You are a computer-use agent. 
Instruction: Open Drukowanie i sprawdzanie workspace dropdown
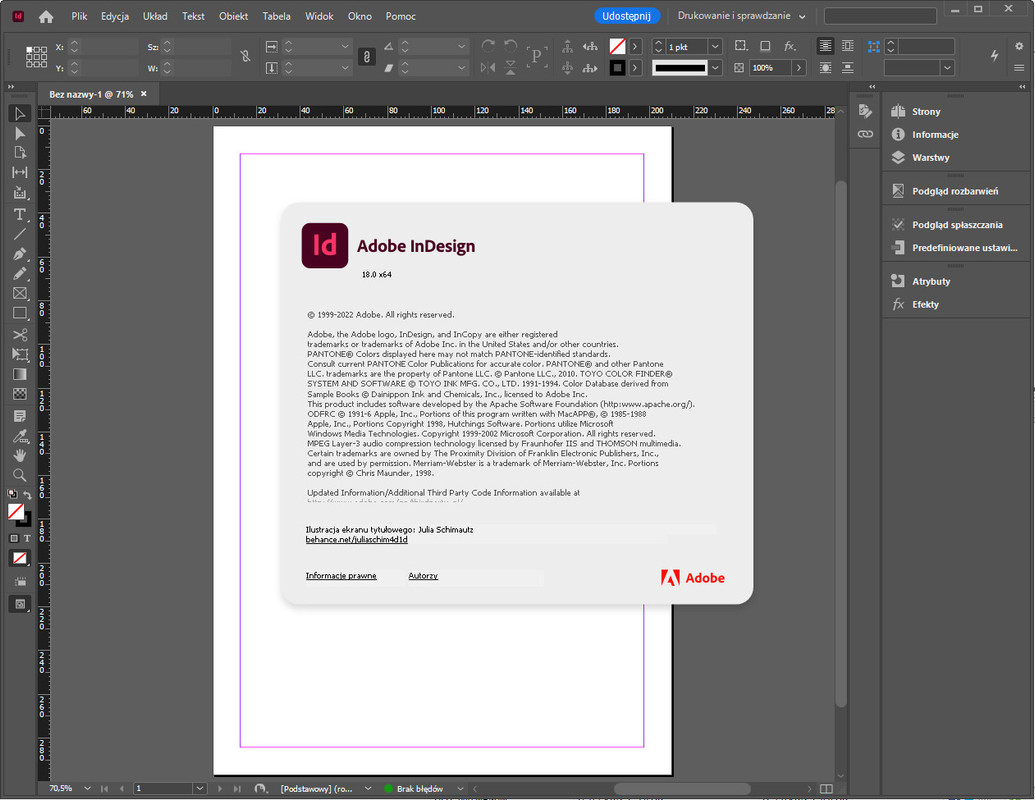click(x=741, y=16)
